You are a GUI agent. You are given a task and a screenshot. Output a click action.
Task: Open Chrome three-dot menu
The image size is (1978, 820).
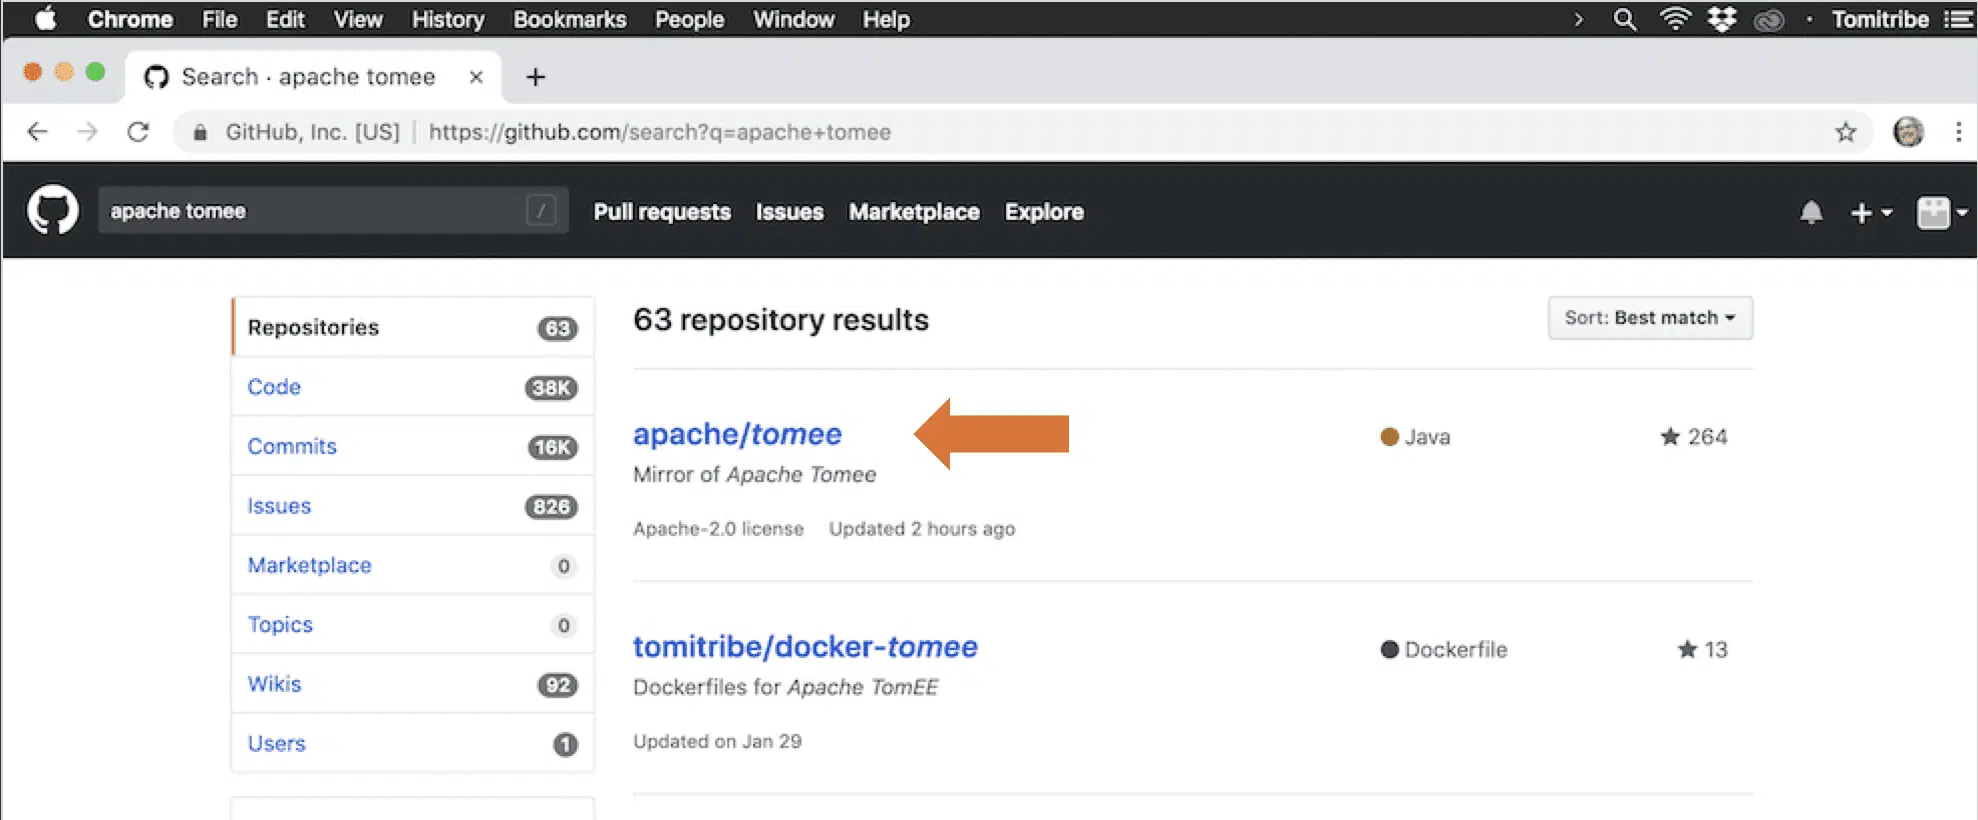(1957, 132)
